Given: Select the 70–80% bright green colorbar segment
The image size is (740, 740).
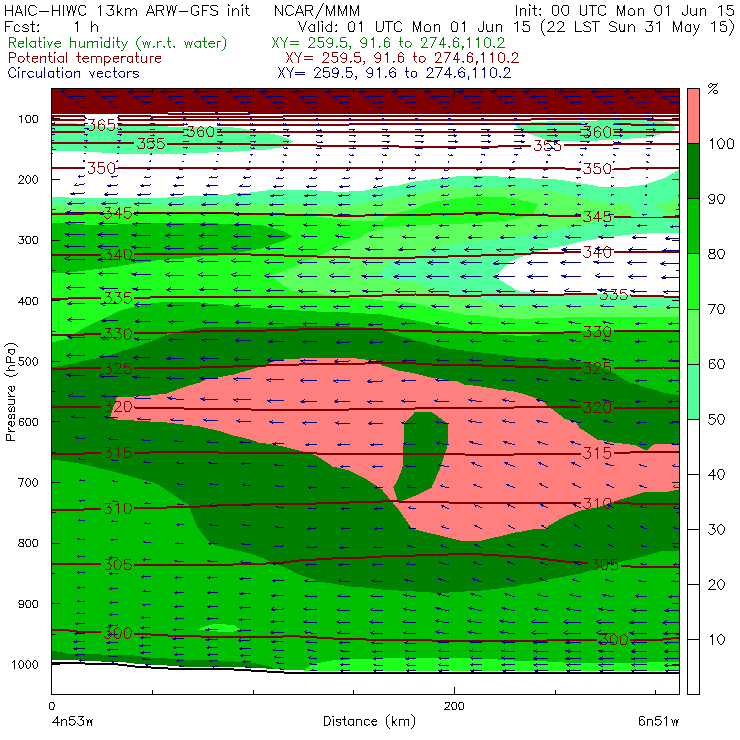Looking at the screenshot, I should [x=693, y=281].
